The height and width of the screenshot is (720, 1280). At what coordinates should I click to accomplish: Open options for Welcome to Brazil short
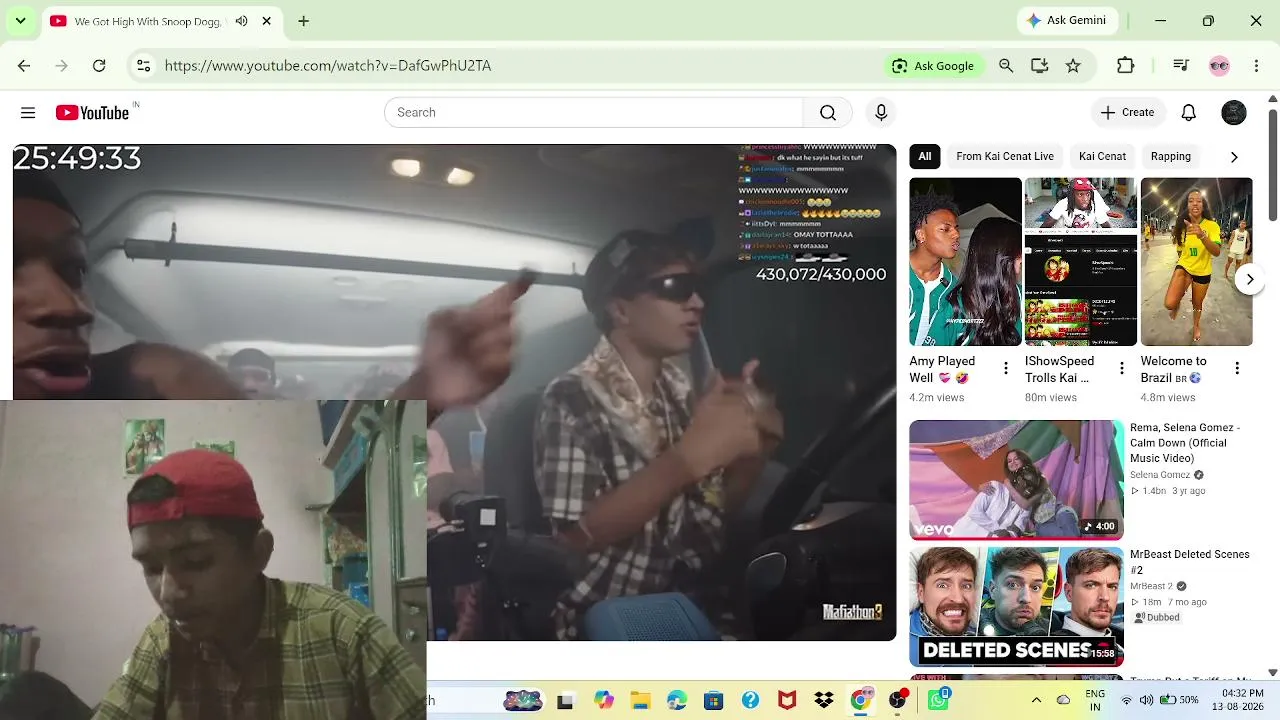[x=1237, y=369]
